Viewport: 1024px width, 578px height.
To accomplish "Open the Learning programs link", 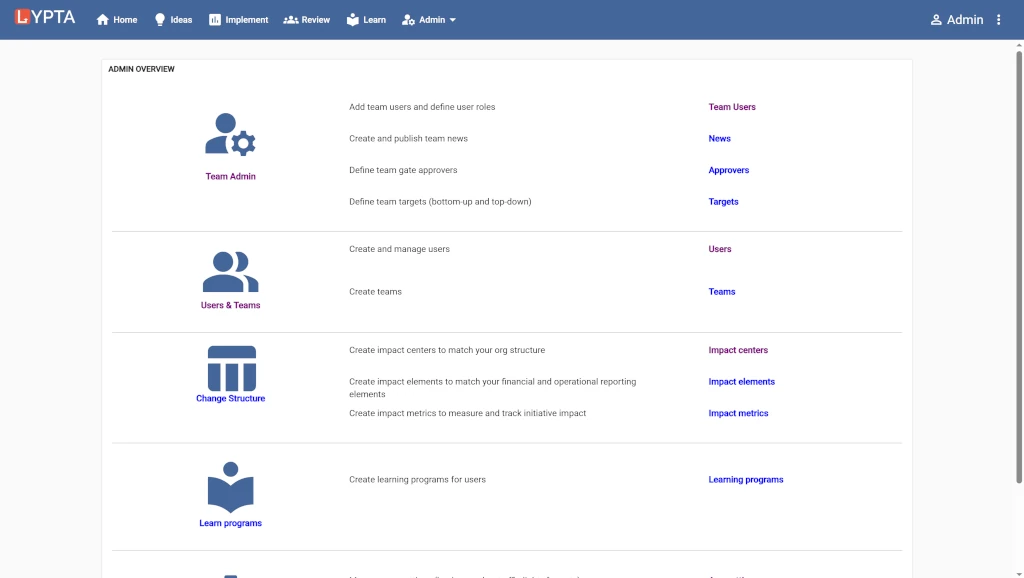I will [x=746, y=479].
